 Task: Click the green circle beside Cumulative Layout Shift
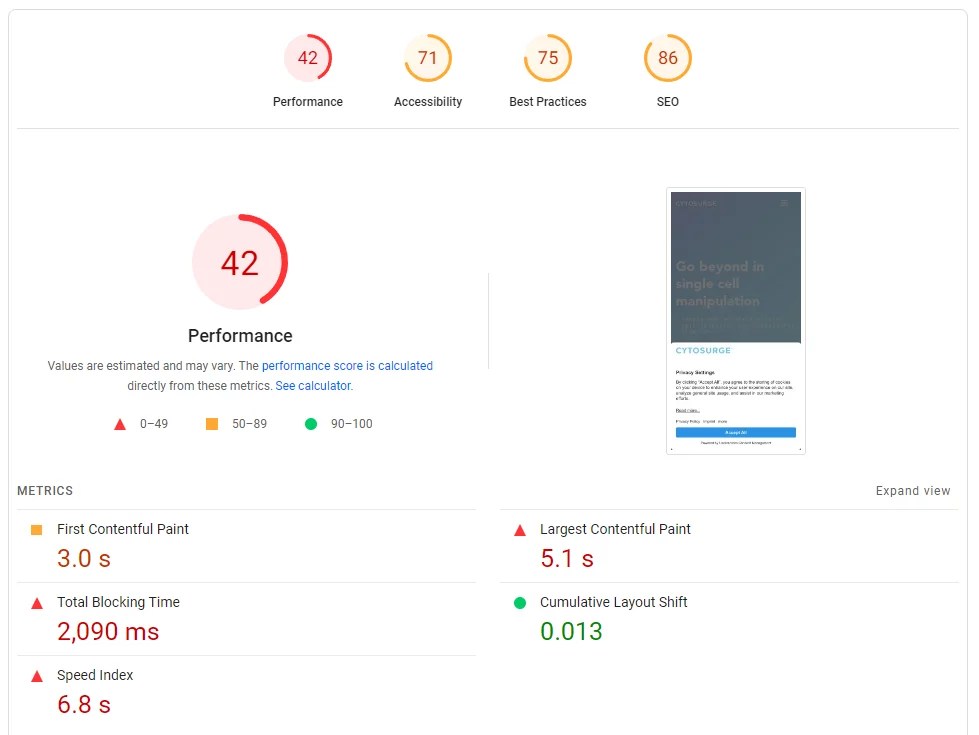point(520,603)
